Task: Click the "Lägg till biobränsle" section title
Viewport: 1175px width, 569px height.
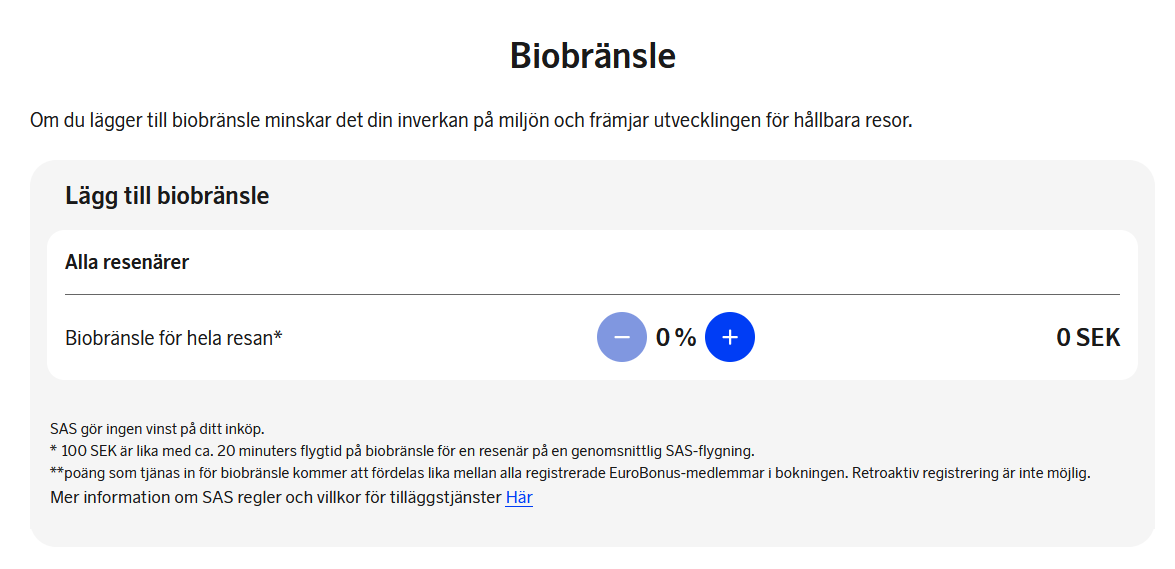Action: pos(167,195)
